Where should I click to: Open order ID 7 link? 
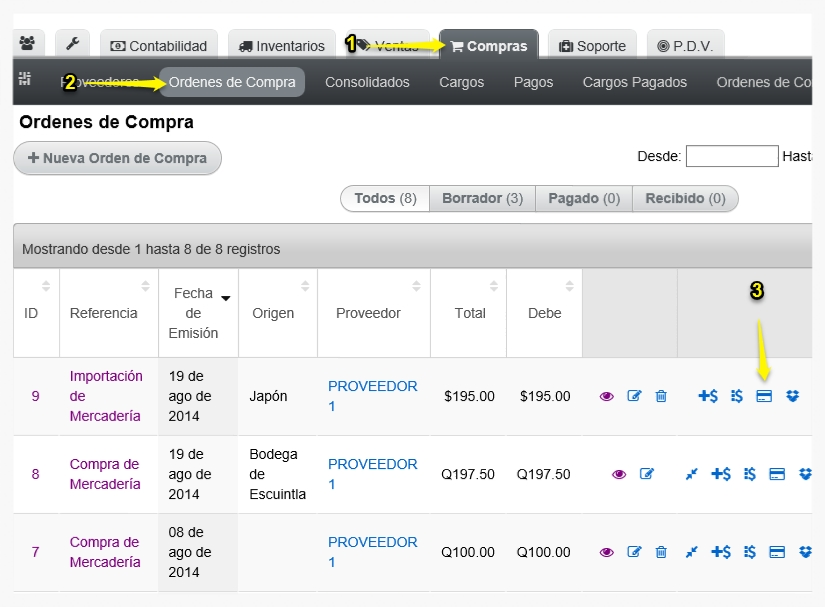click(35, 552)
